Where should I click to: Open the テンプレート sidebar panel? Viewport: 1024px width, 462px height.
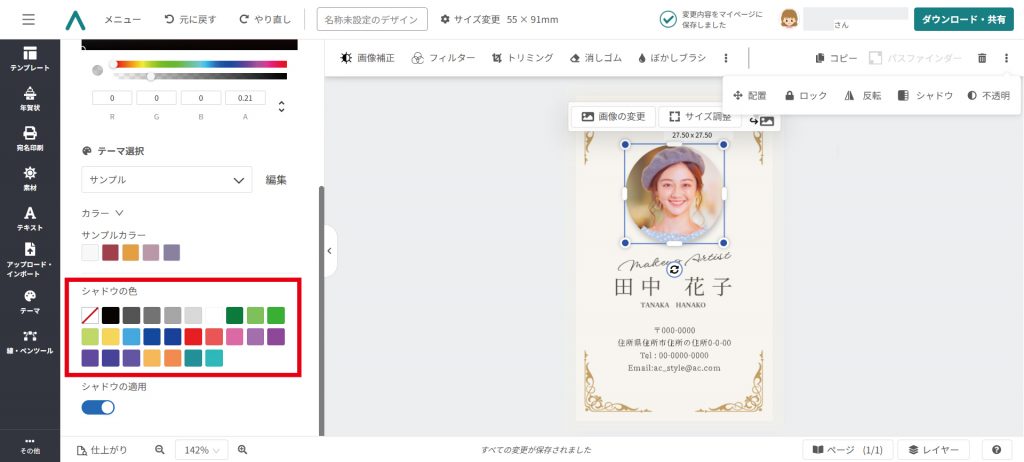[30, 59]
